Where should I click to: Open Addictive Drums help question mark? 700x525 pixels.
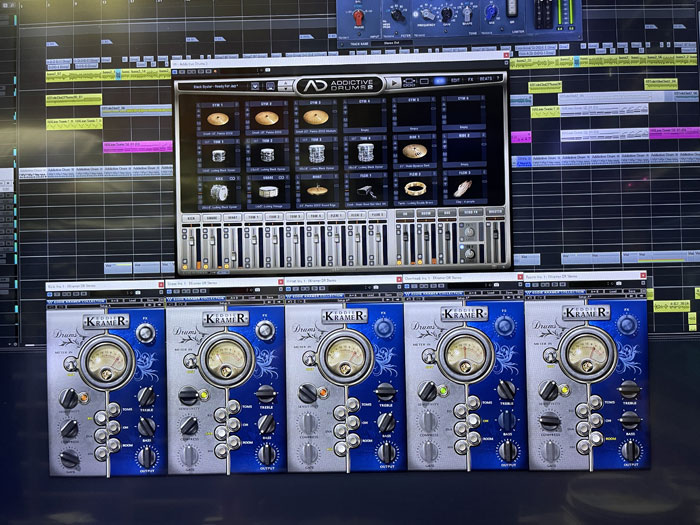click(499, 79)
